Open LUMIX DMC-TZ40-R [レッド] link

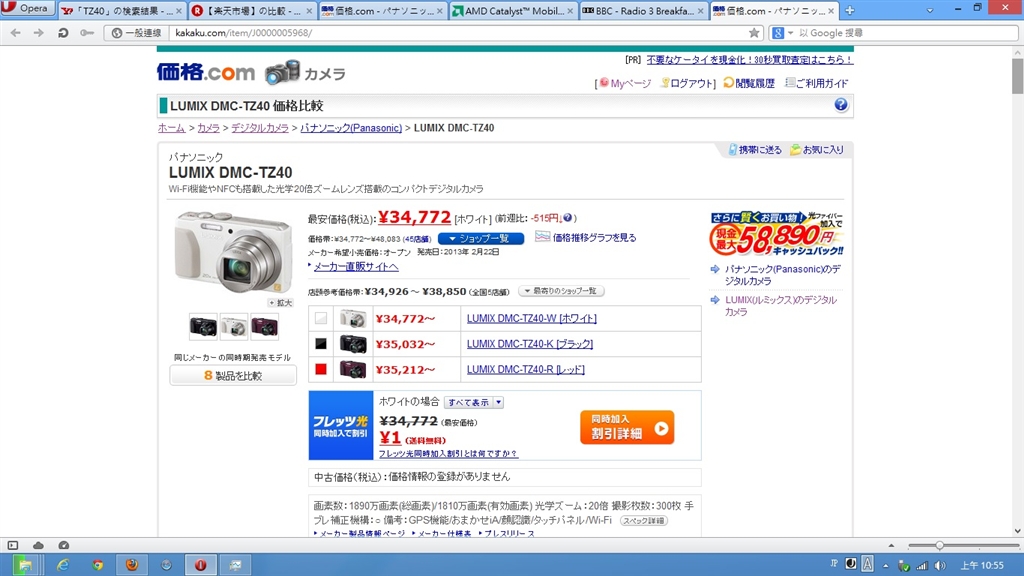point(526,369)
